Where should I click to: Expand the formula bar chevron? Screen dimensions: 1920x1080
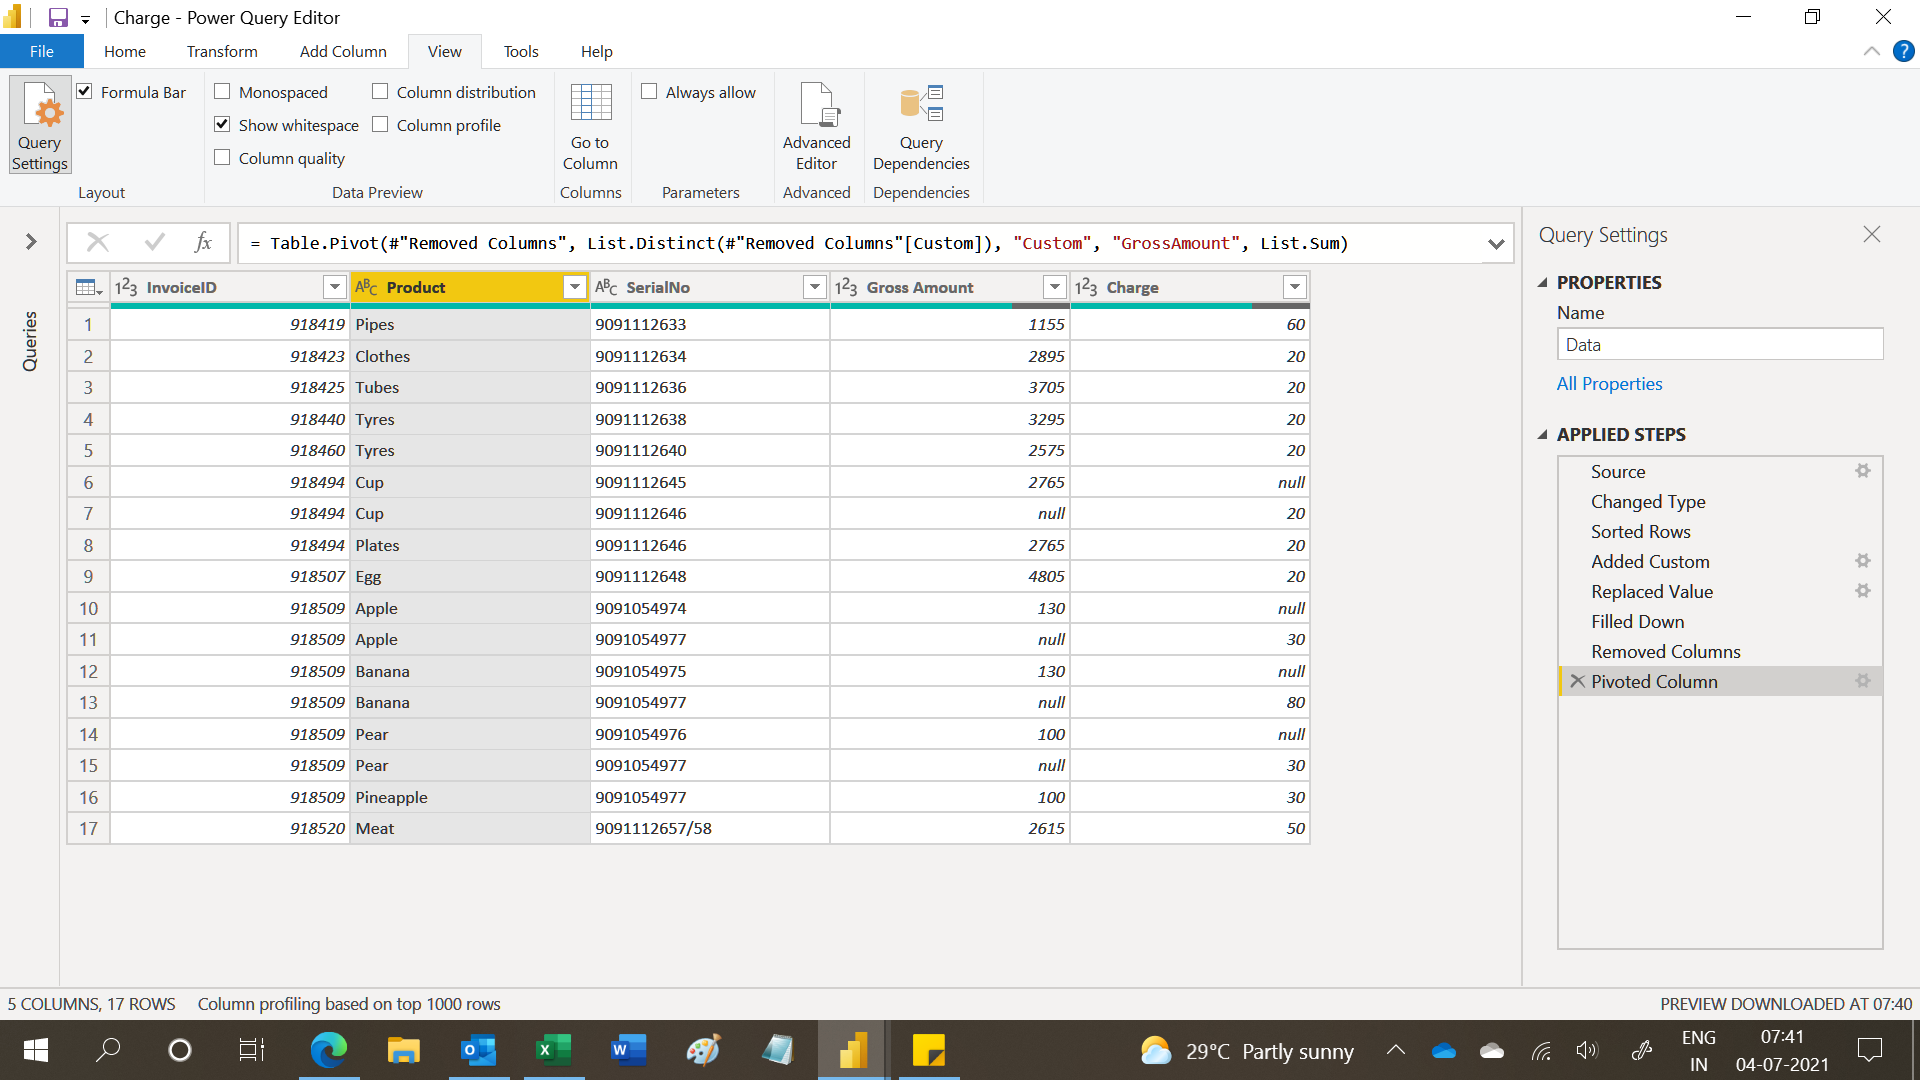[x=1496, y=243]
